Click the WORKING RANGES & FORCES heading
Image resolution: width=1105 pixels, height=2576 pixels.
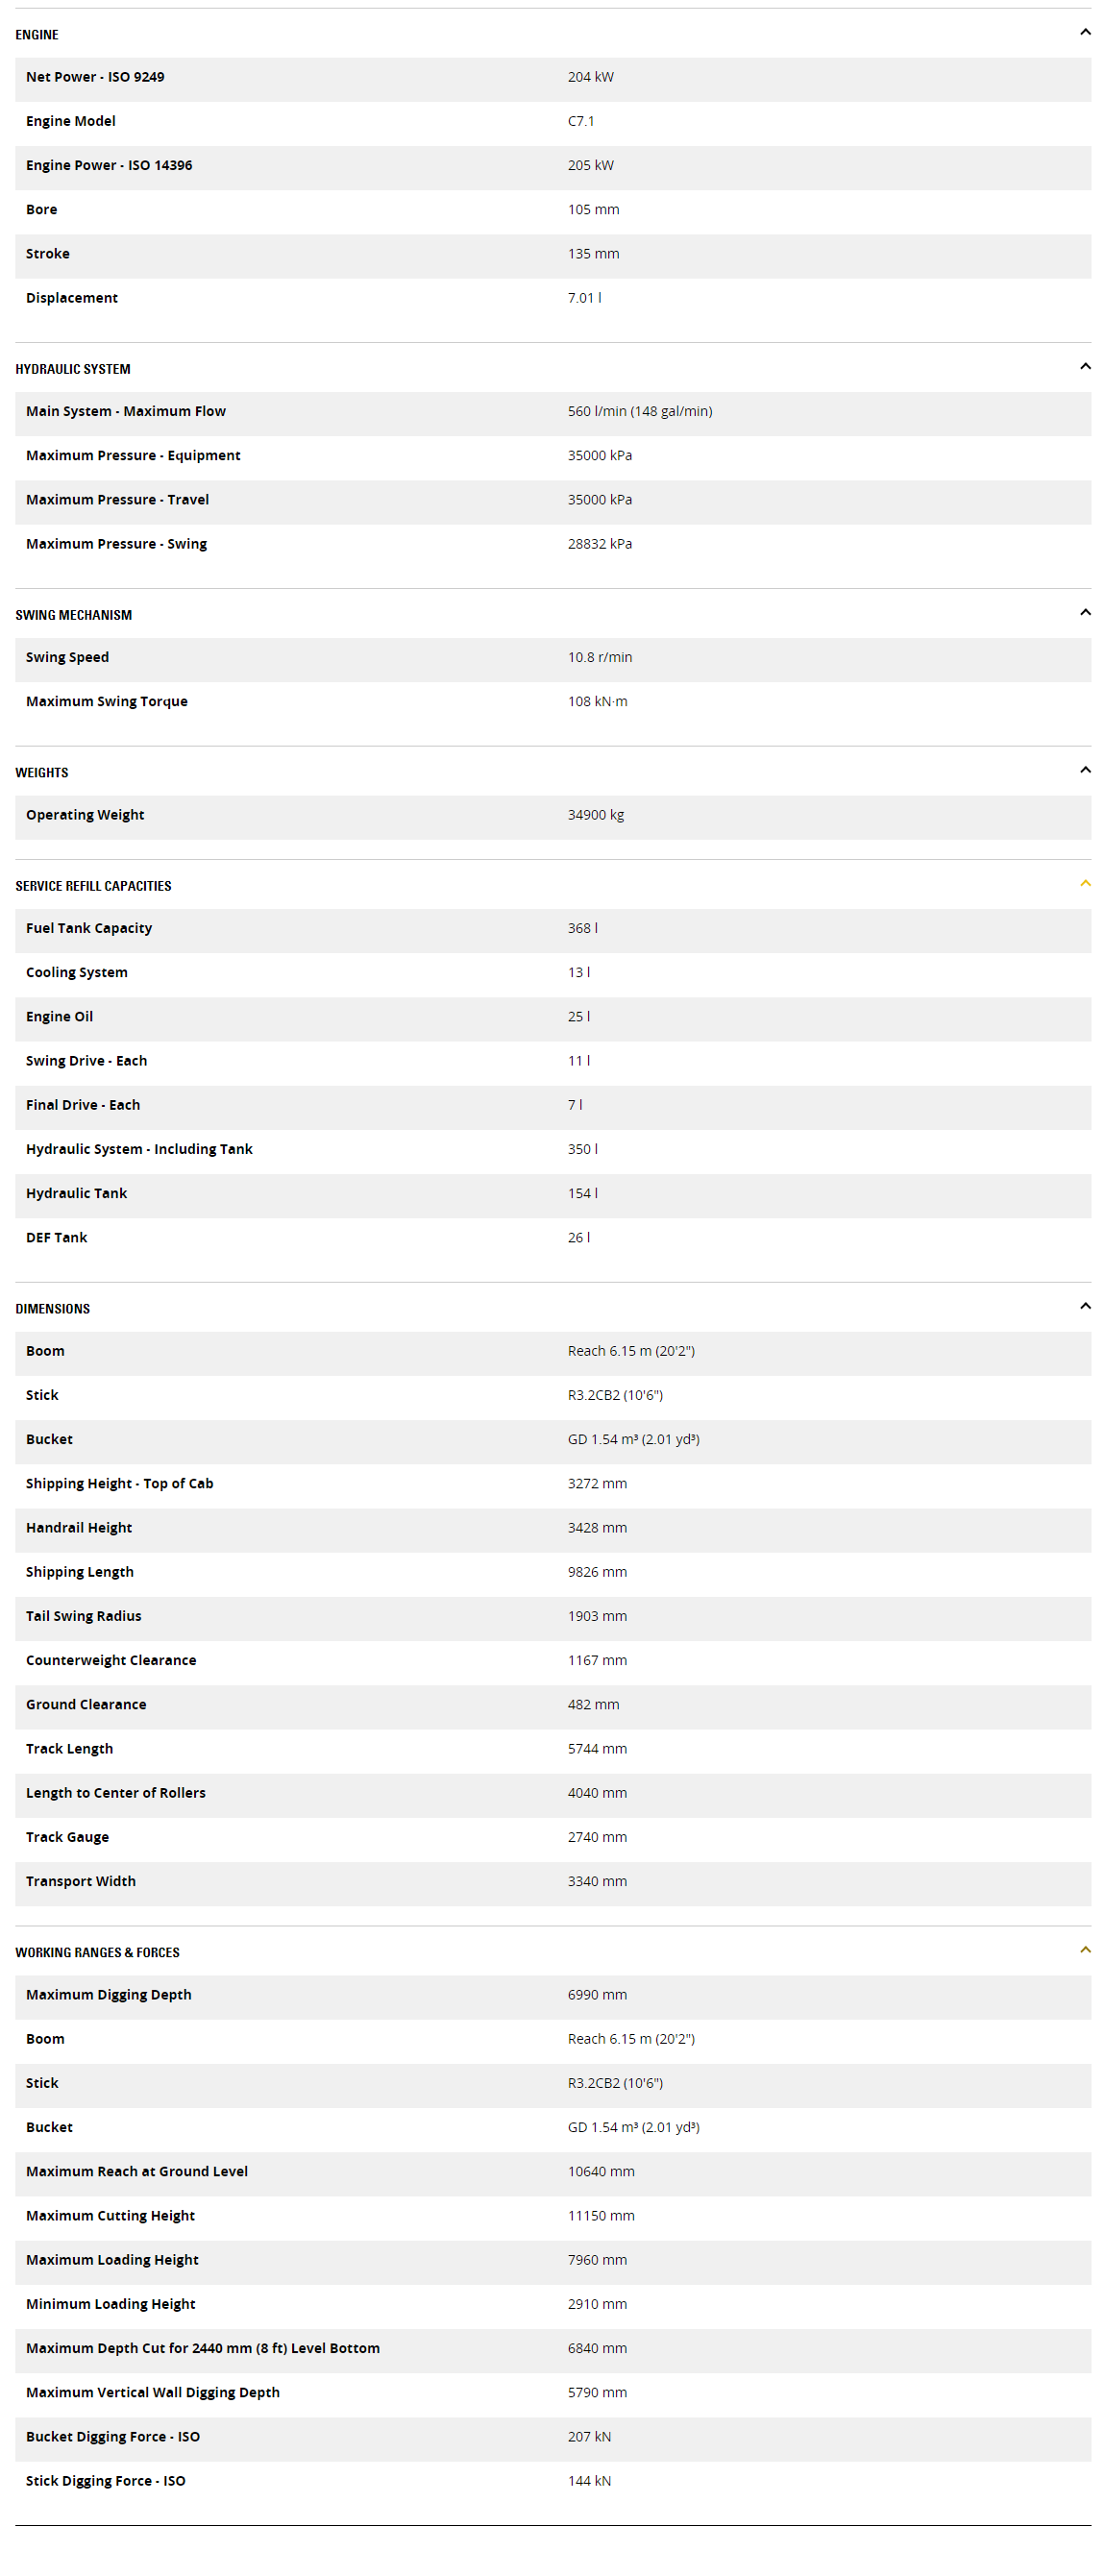coord(98,1953)
